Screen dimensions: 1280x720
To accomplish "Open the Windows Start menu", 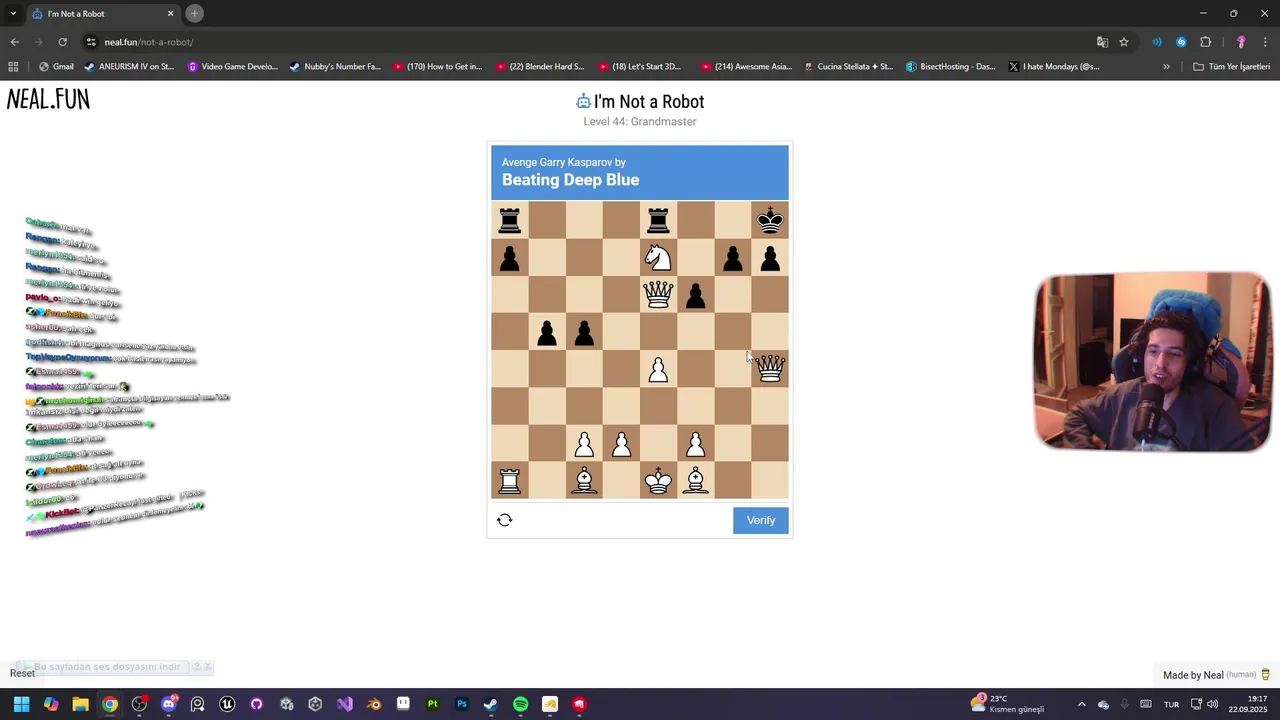I will coord(21,704).
